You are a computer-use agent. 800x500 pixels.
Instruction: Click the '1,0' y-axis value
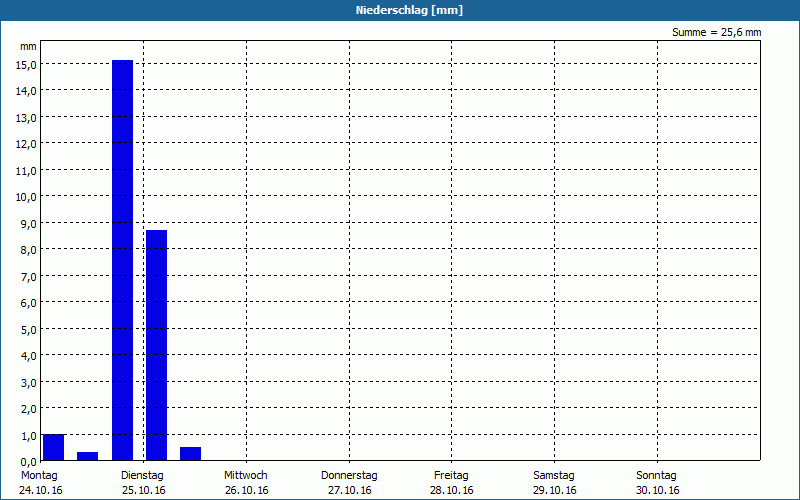(x=29, y=435)
